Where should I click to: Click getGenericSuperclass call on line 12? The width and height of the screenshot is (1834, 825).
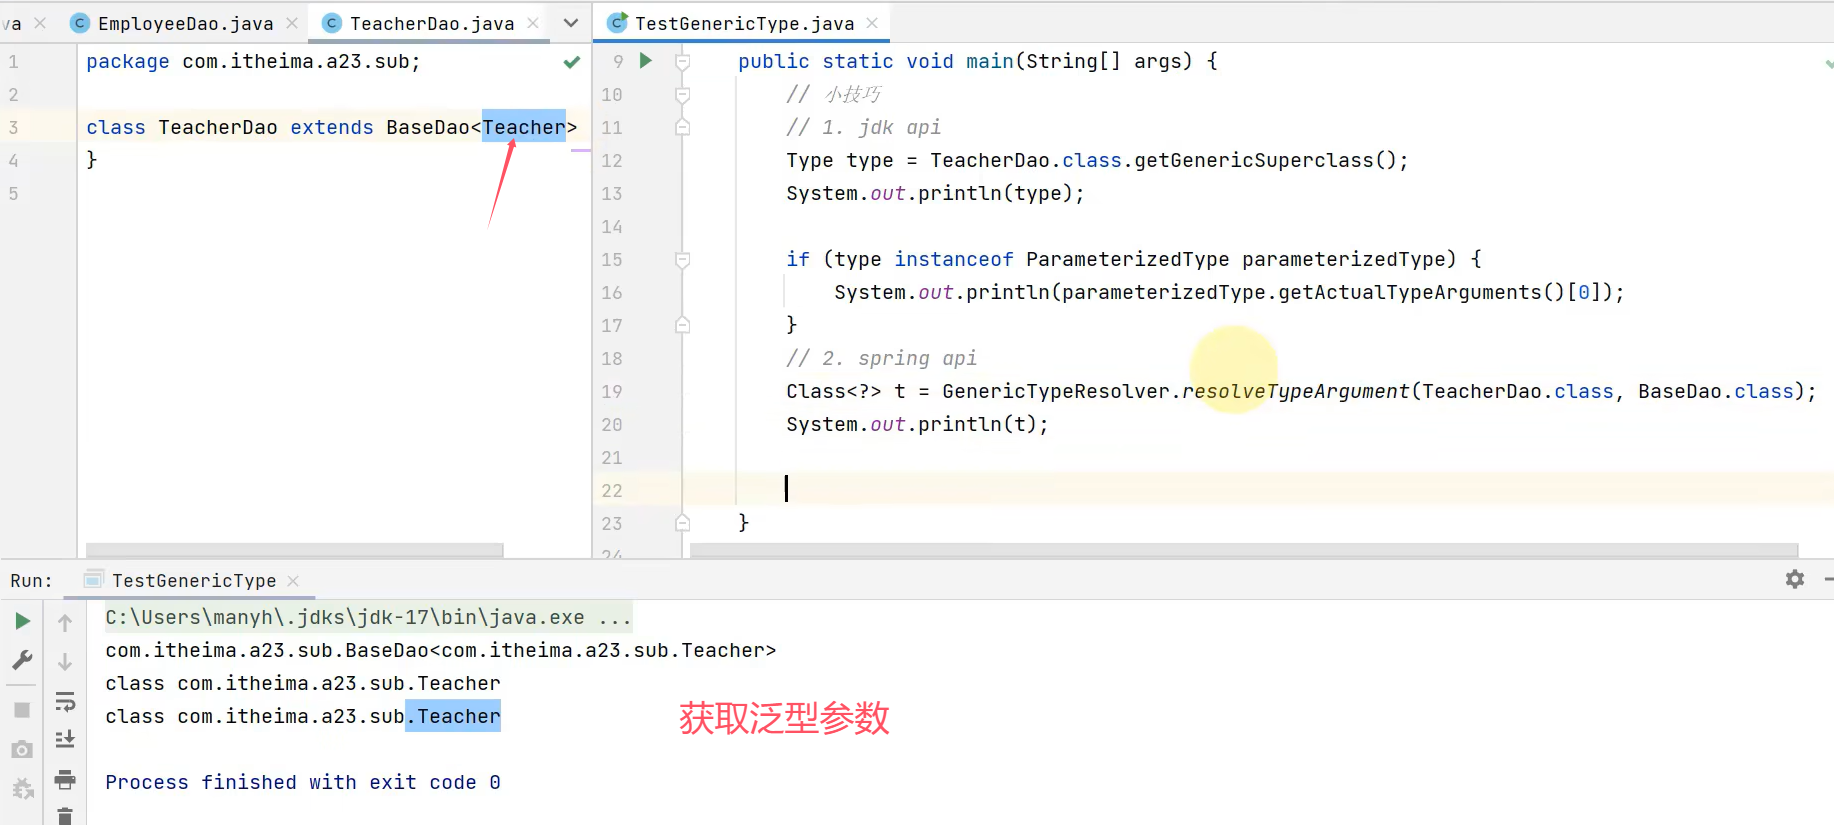[x=1254, y=160]
